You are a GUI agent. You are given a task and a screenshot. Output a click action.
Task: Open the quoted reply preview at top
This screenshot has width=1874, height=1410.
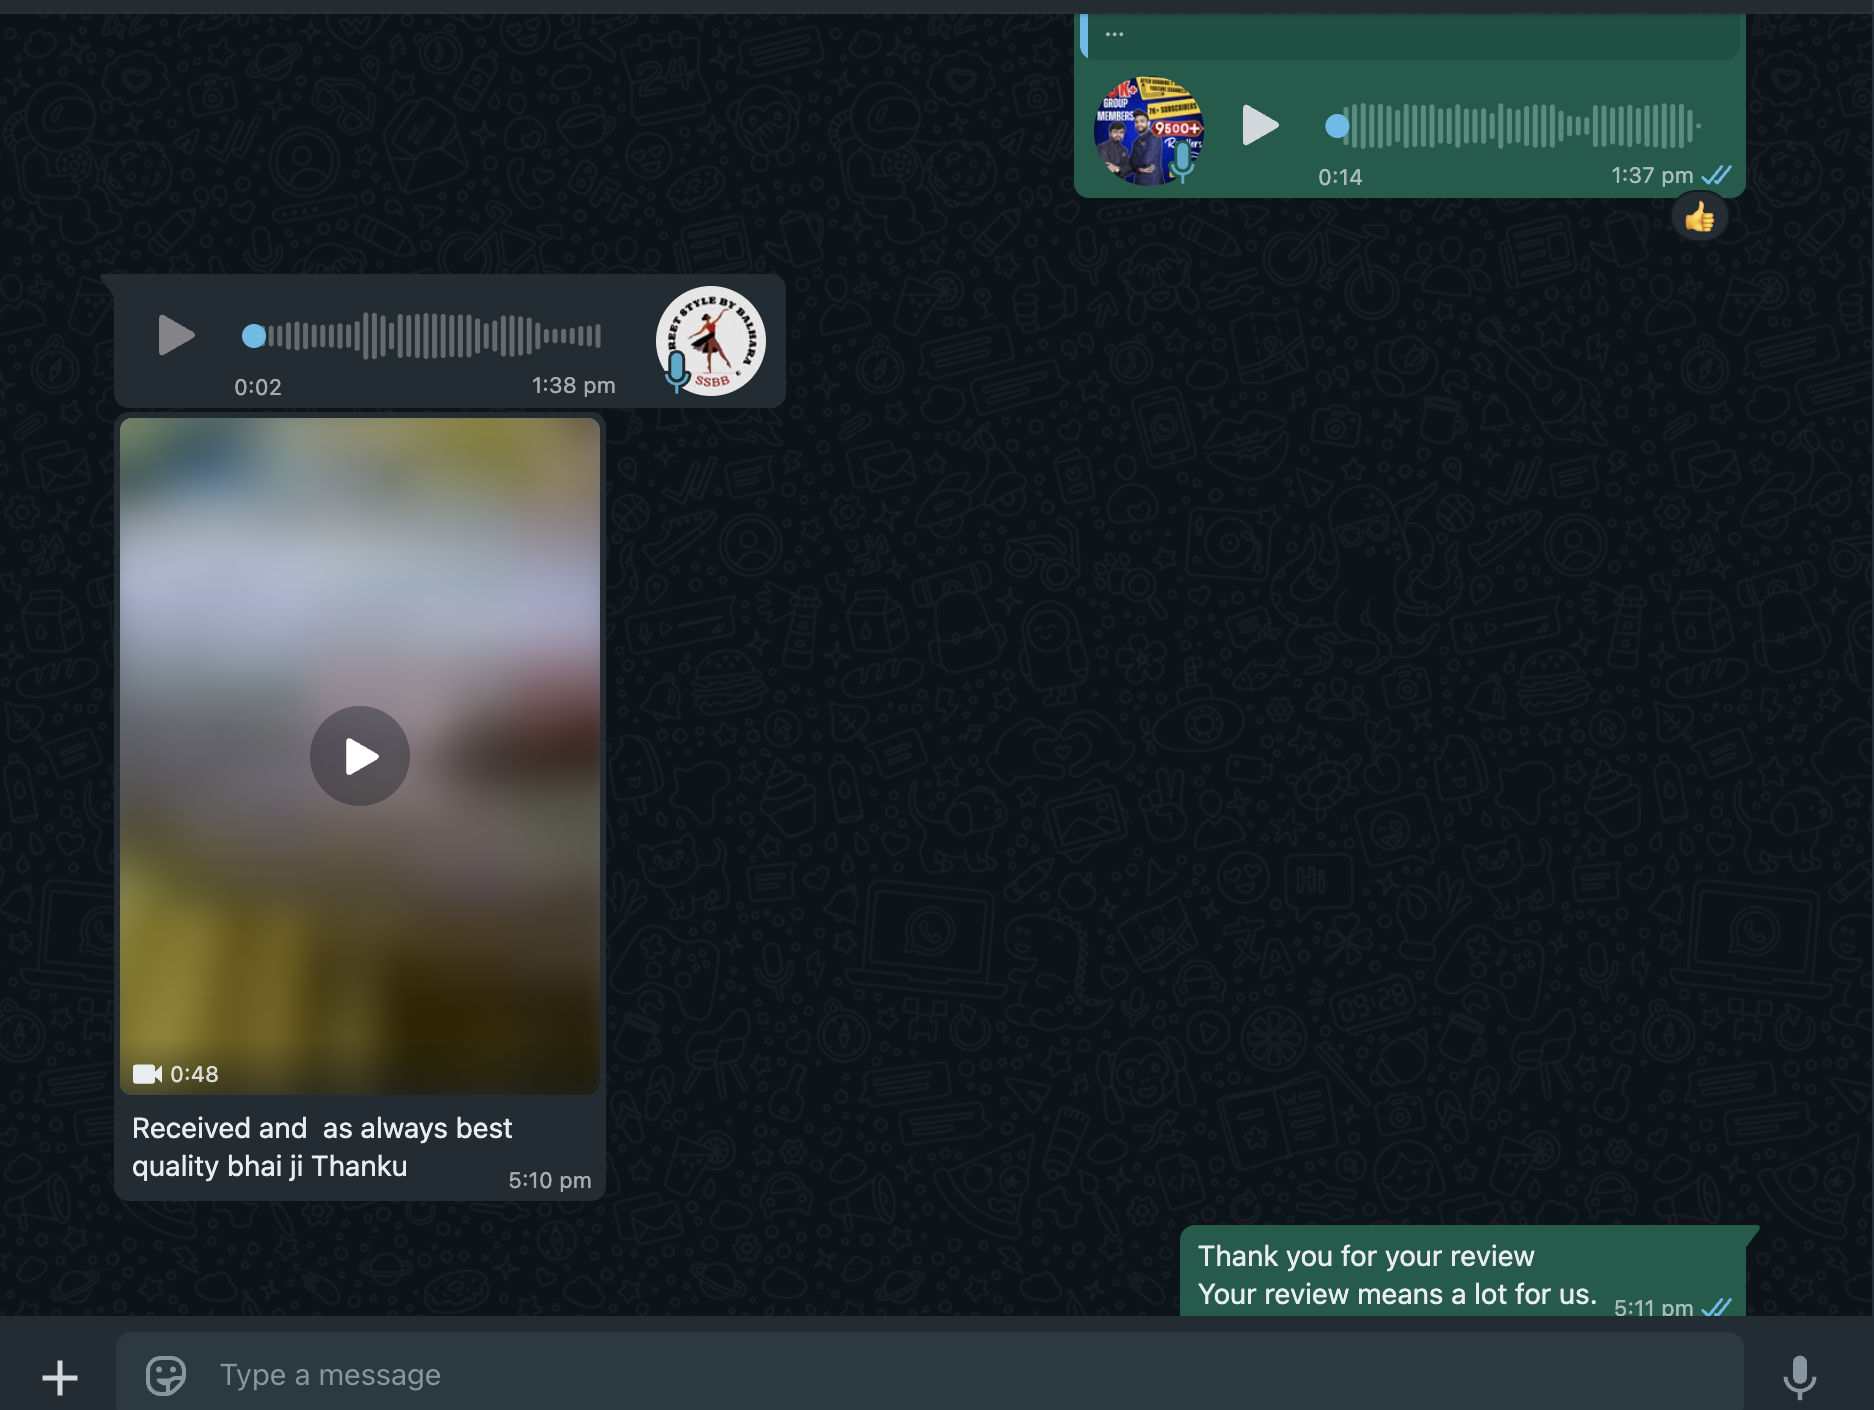1410,36
